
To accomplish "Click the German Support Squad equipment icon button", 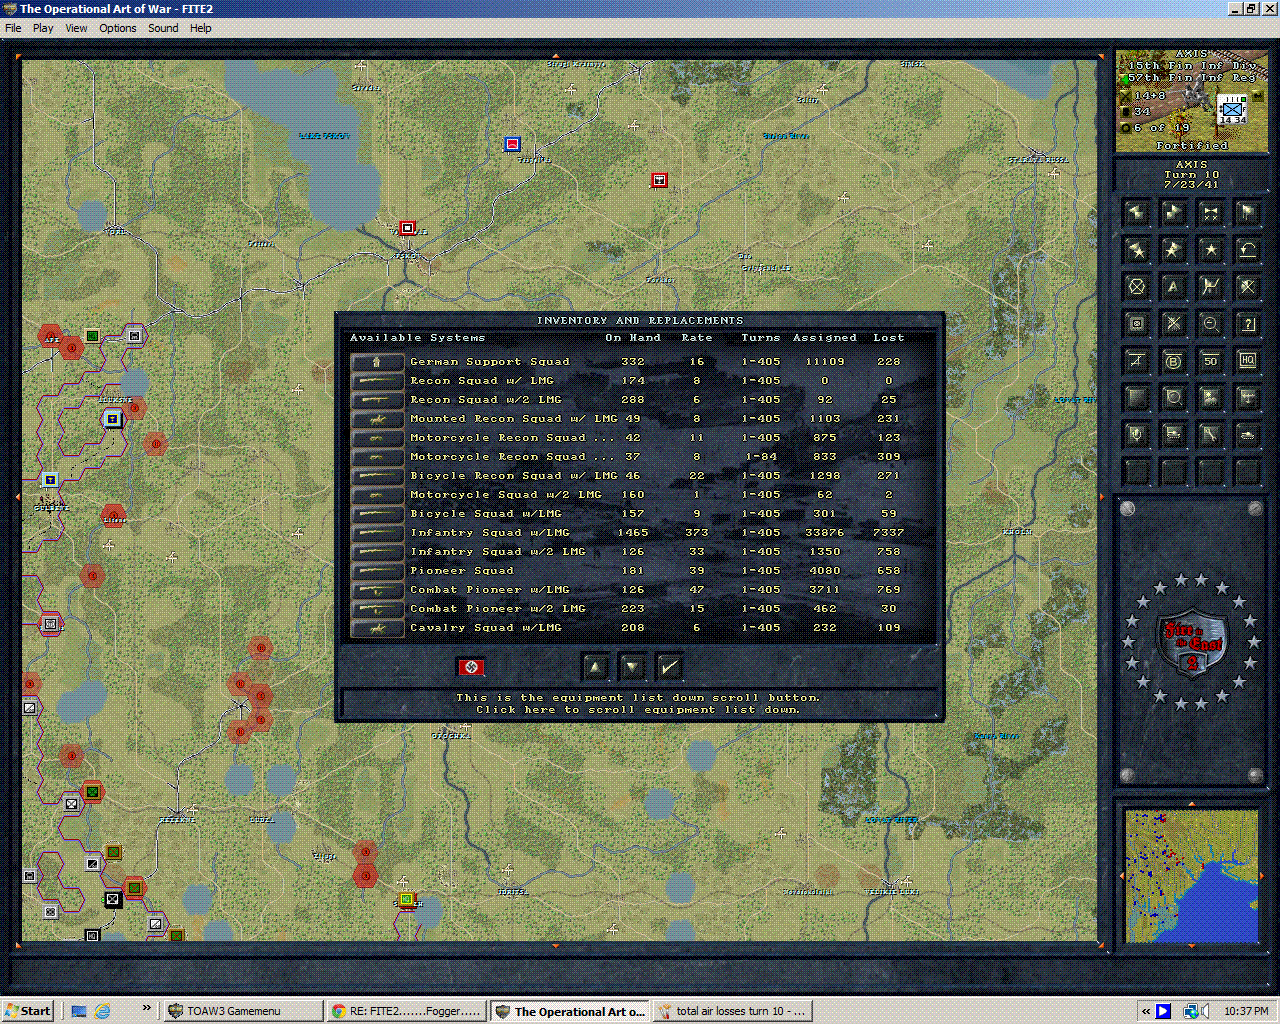I will 377,362.
